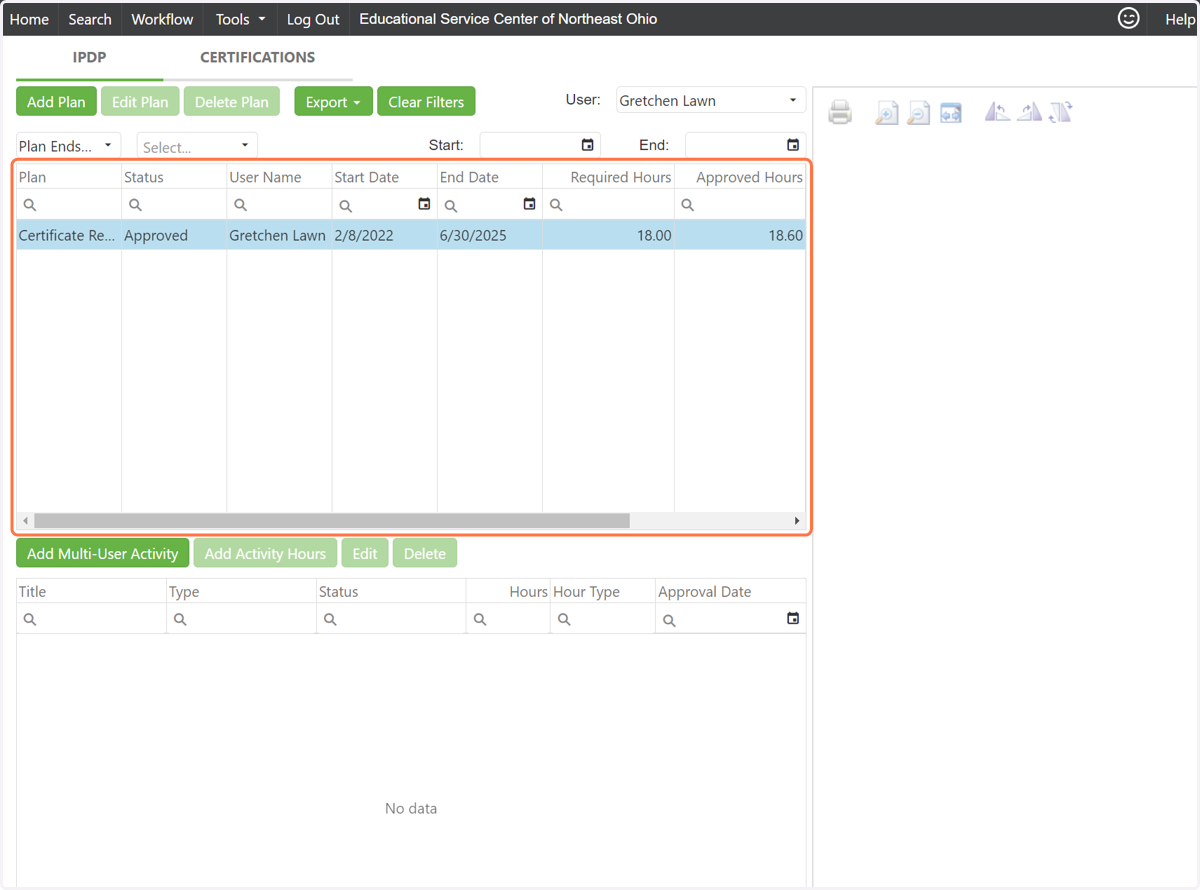Click search icon in Required Hours filter
This screenshot has width=1200, height=890.
pos(556,205)
